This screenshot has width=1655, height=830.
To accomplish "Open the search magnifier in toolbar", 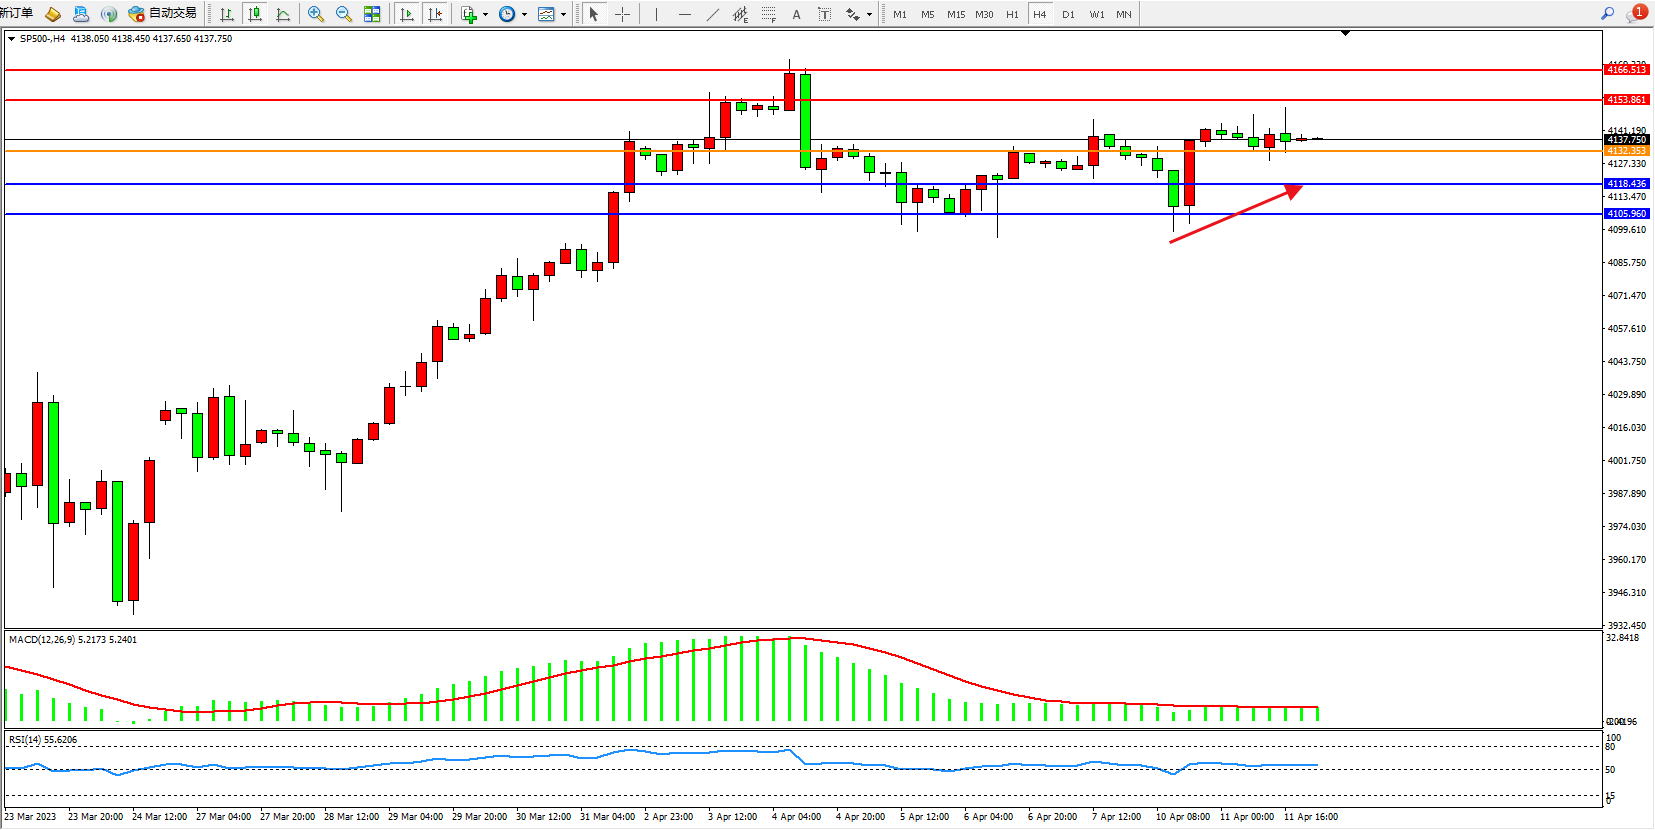I will (x=1607, y=14).
